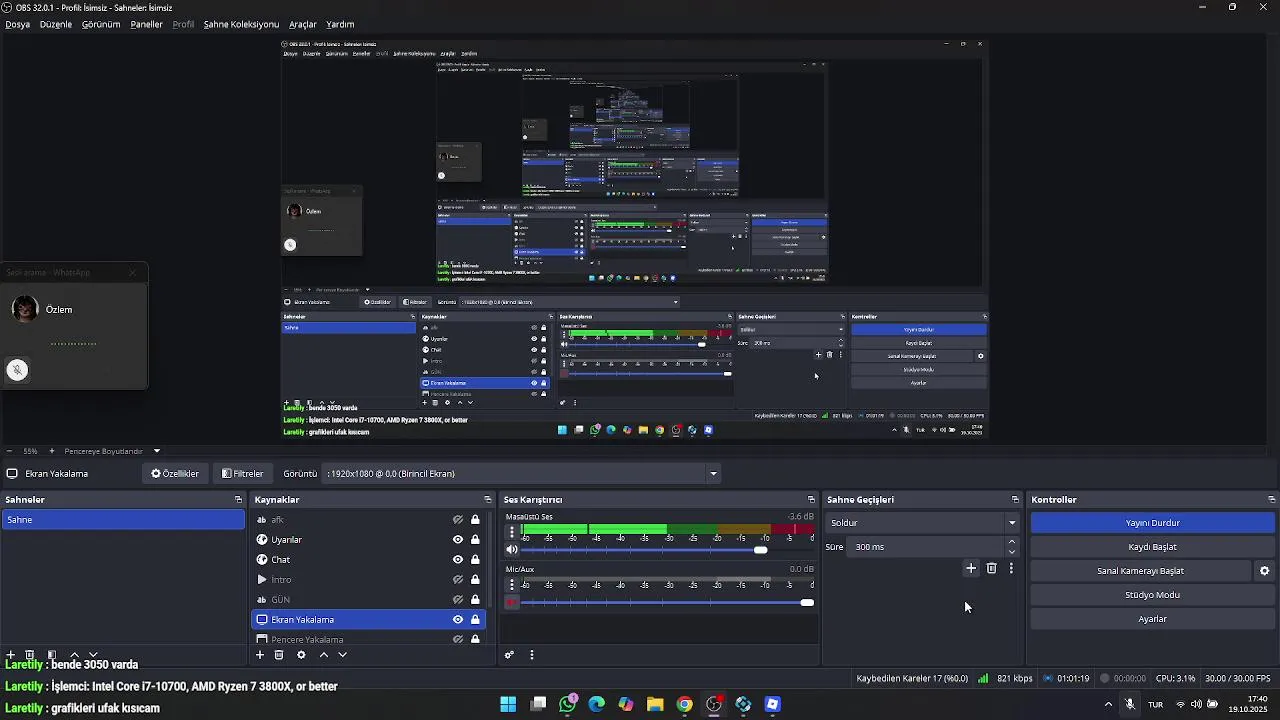Undock the Kontroller panel

pyautogui.click(x=1271, y=499)
